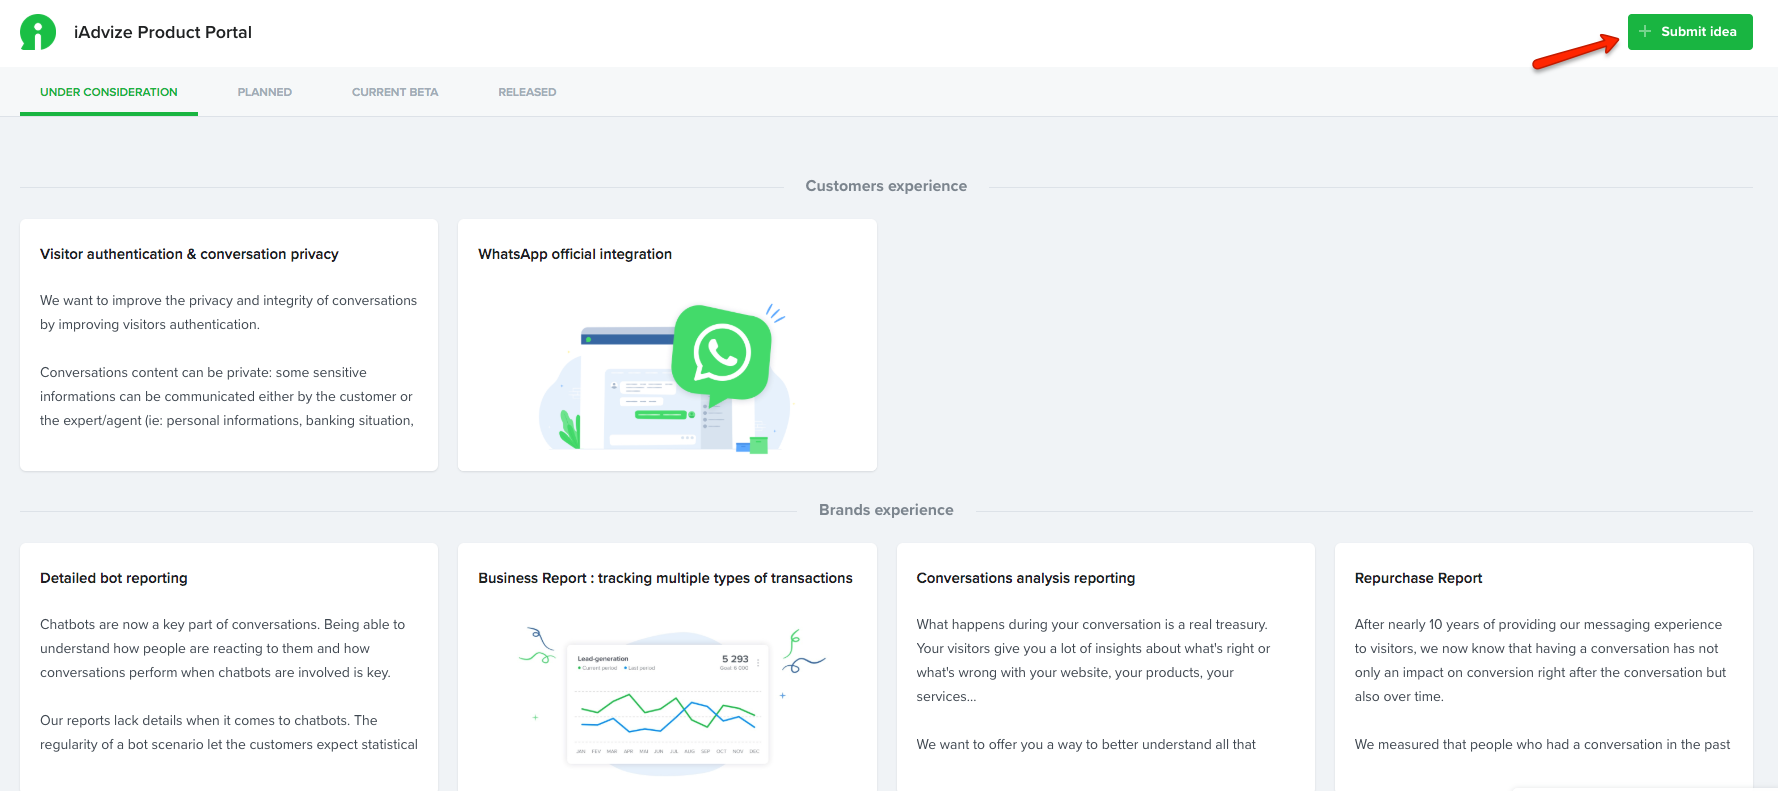Click the Customers experience section heading
1778x791 pixels.
(x=886, y=186)
